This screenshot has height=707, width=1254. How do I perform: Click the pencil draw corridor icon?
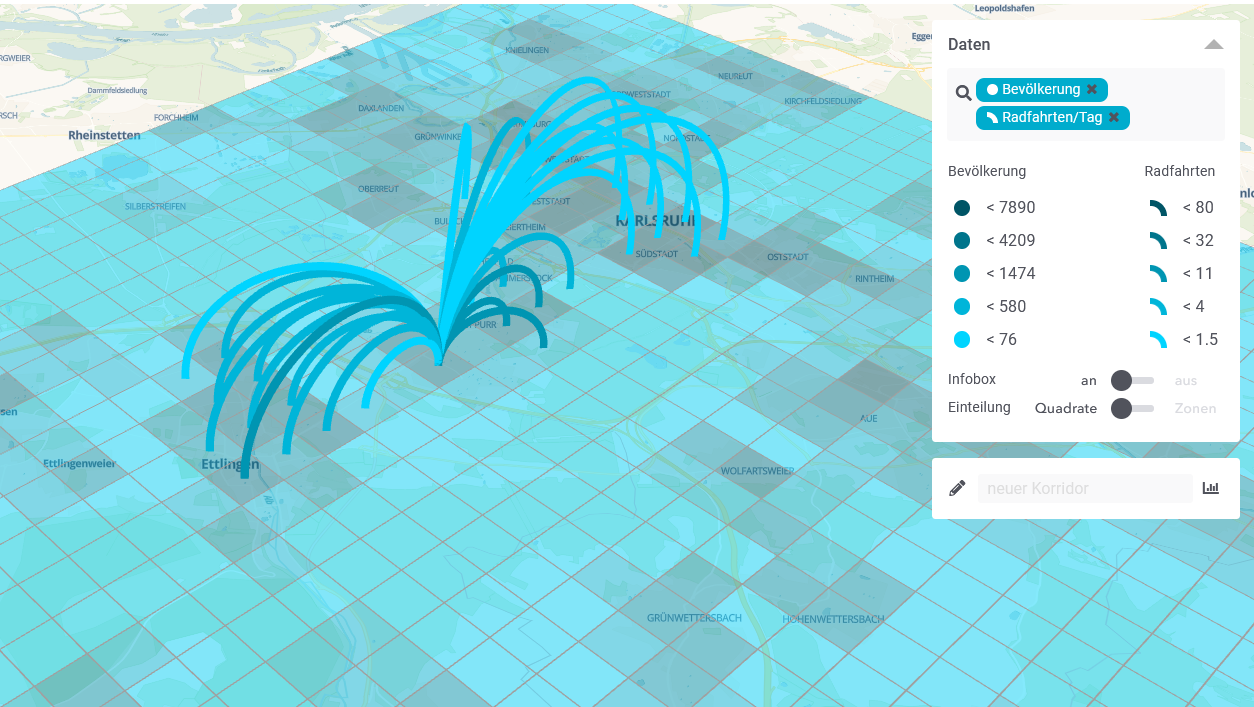pyautogui.click(x=957, y=488)
